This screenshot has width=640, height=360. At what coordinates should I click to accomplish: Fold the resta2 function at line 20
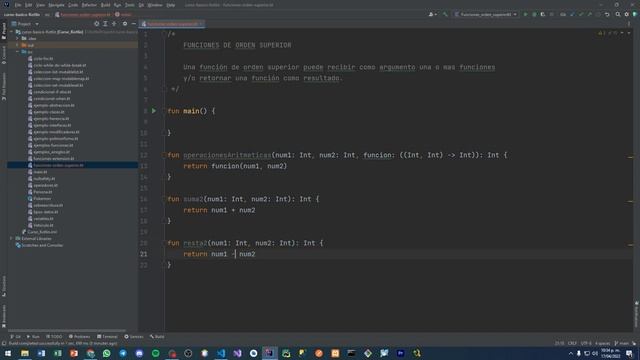(164, 243)
